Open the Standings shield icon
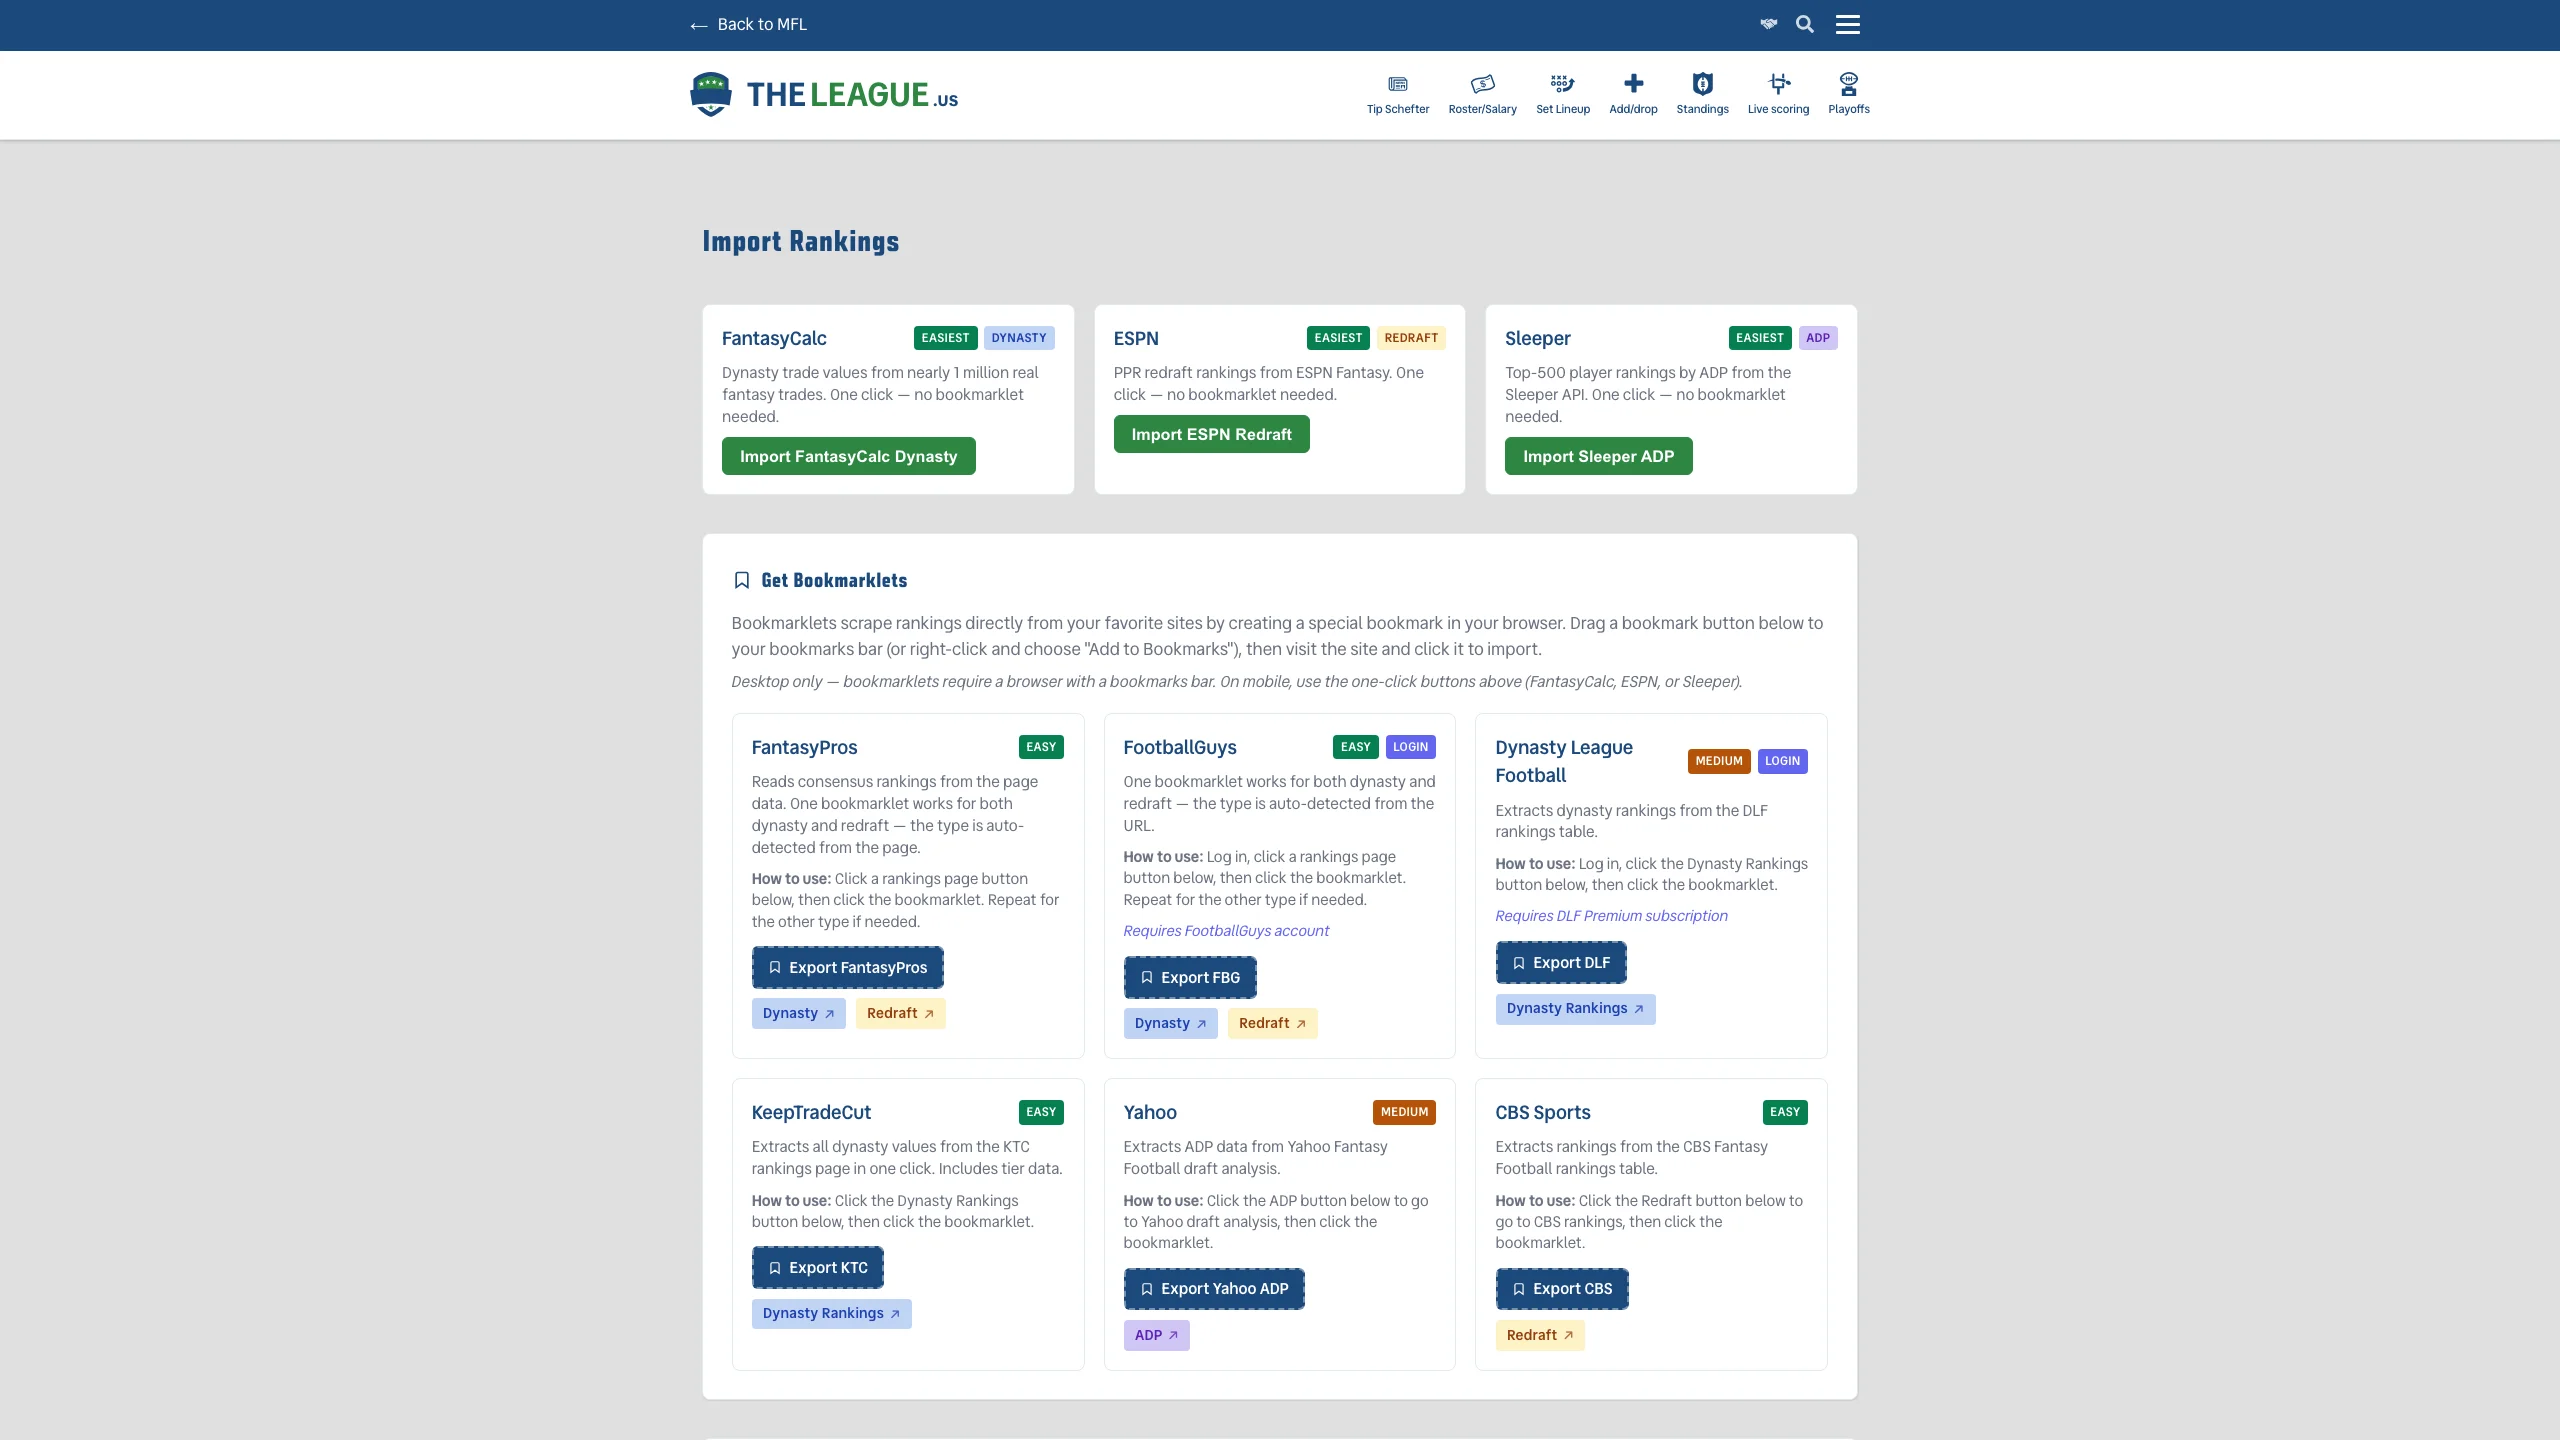This screenshot has width=2560, height=1440. [x=1702, y=84]
